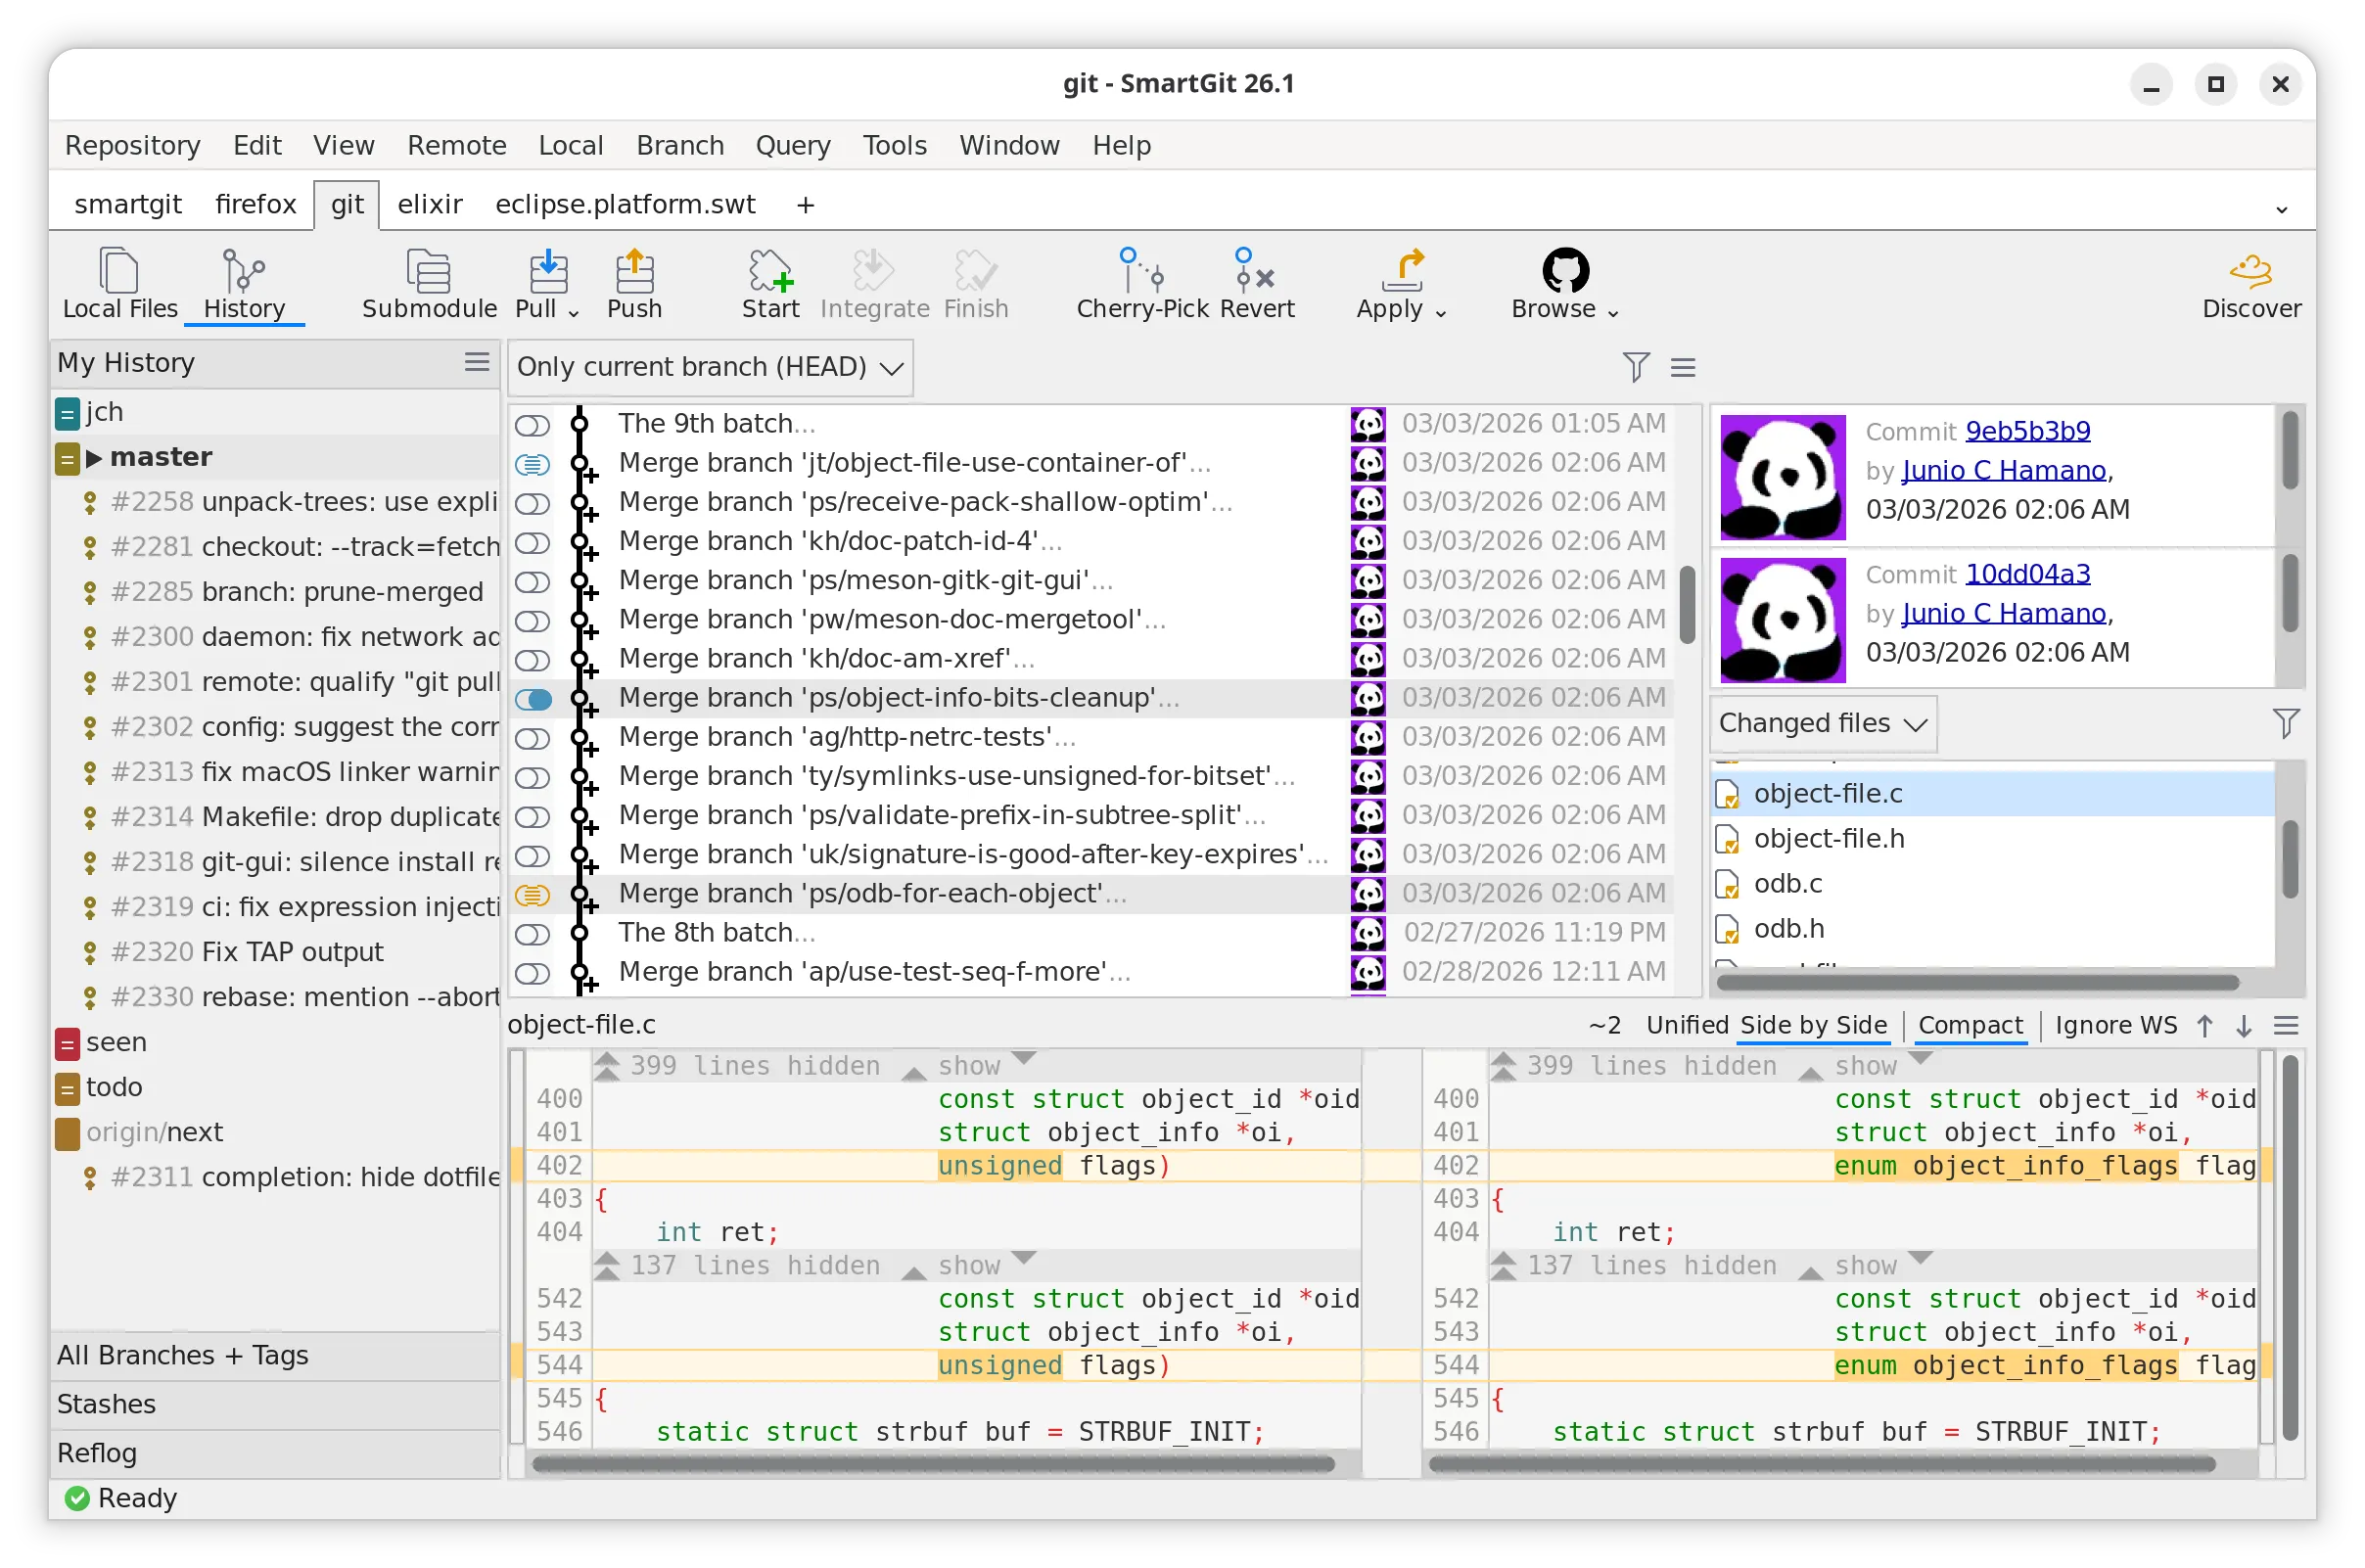Open the Stashes section
2365x1568 pixels.
coord(275,1405)
